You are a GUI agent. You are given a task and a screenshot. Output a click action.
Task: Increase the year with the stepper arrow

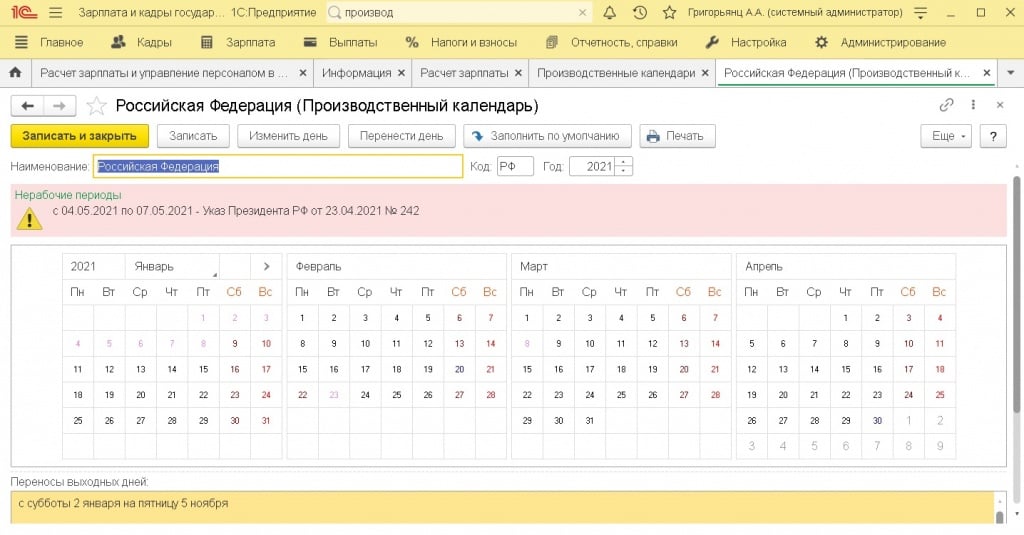[625, 162]
